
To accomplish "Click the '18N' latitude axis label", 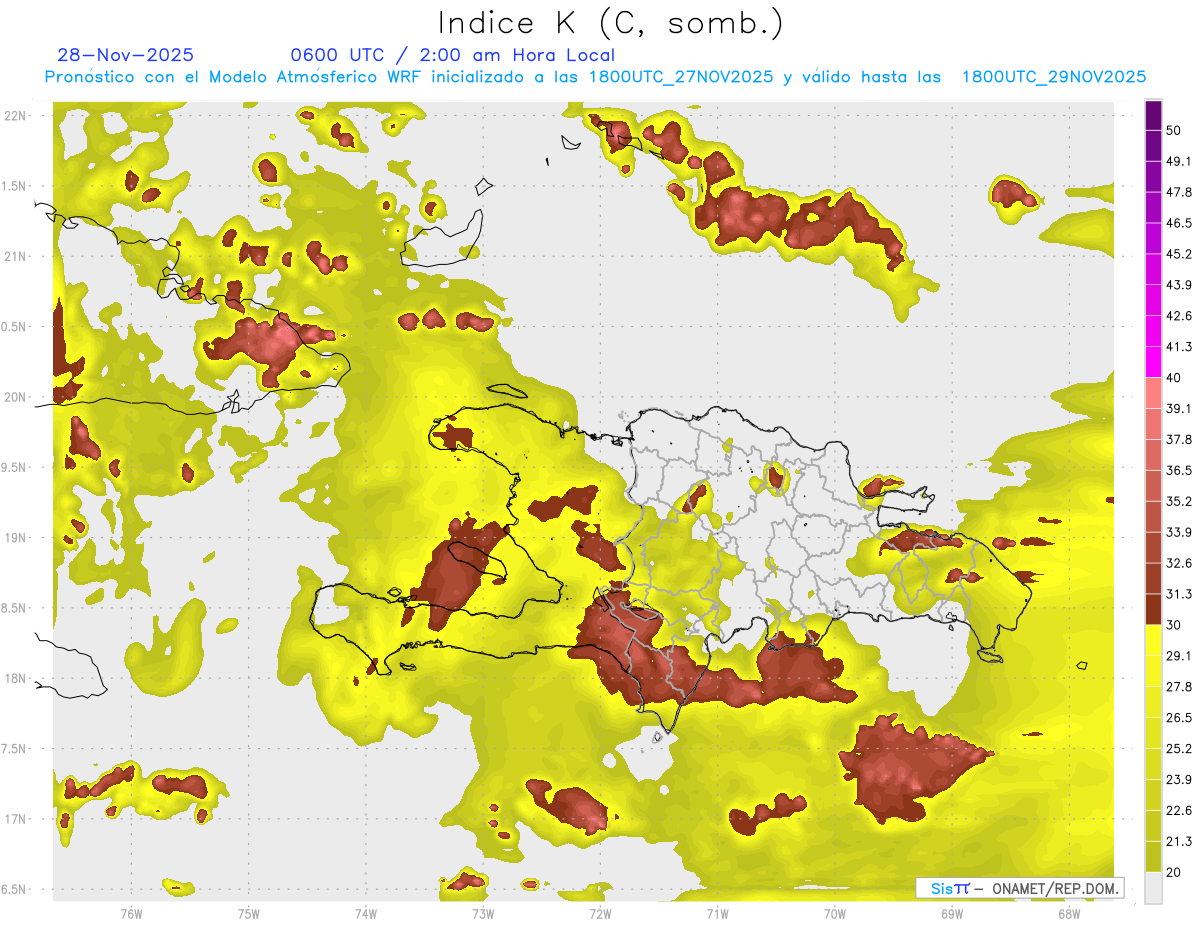I will point(14,678).
